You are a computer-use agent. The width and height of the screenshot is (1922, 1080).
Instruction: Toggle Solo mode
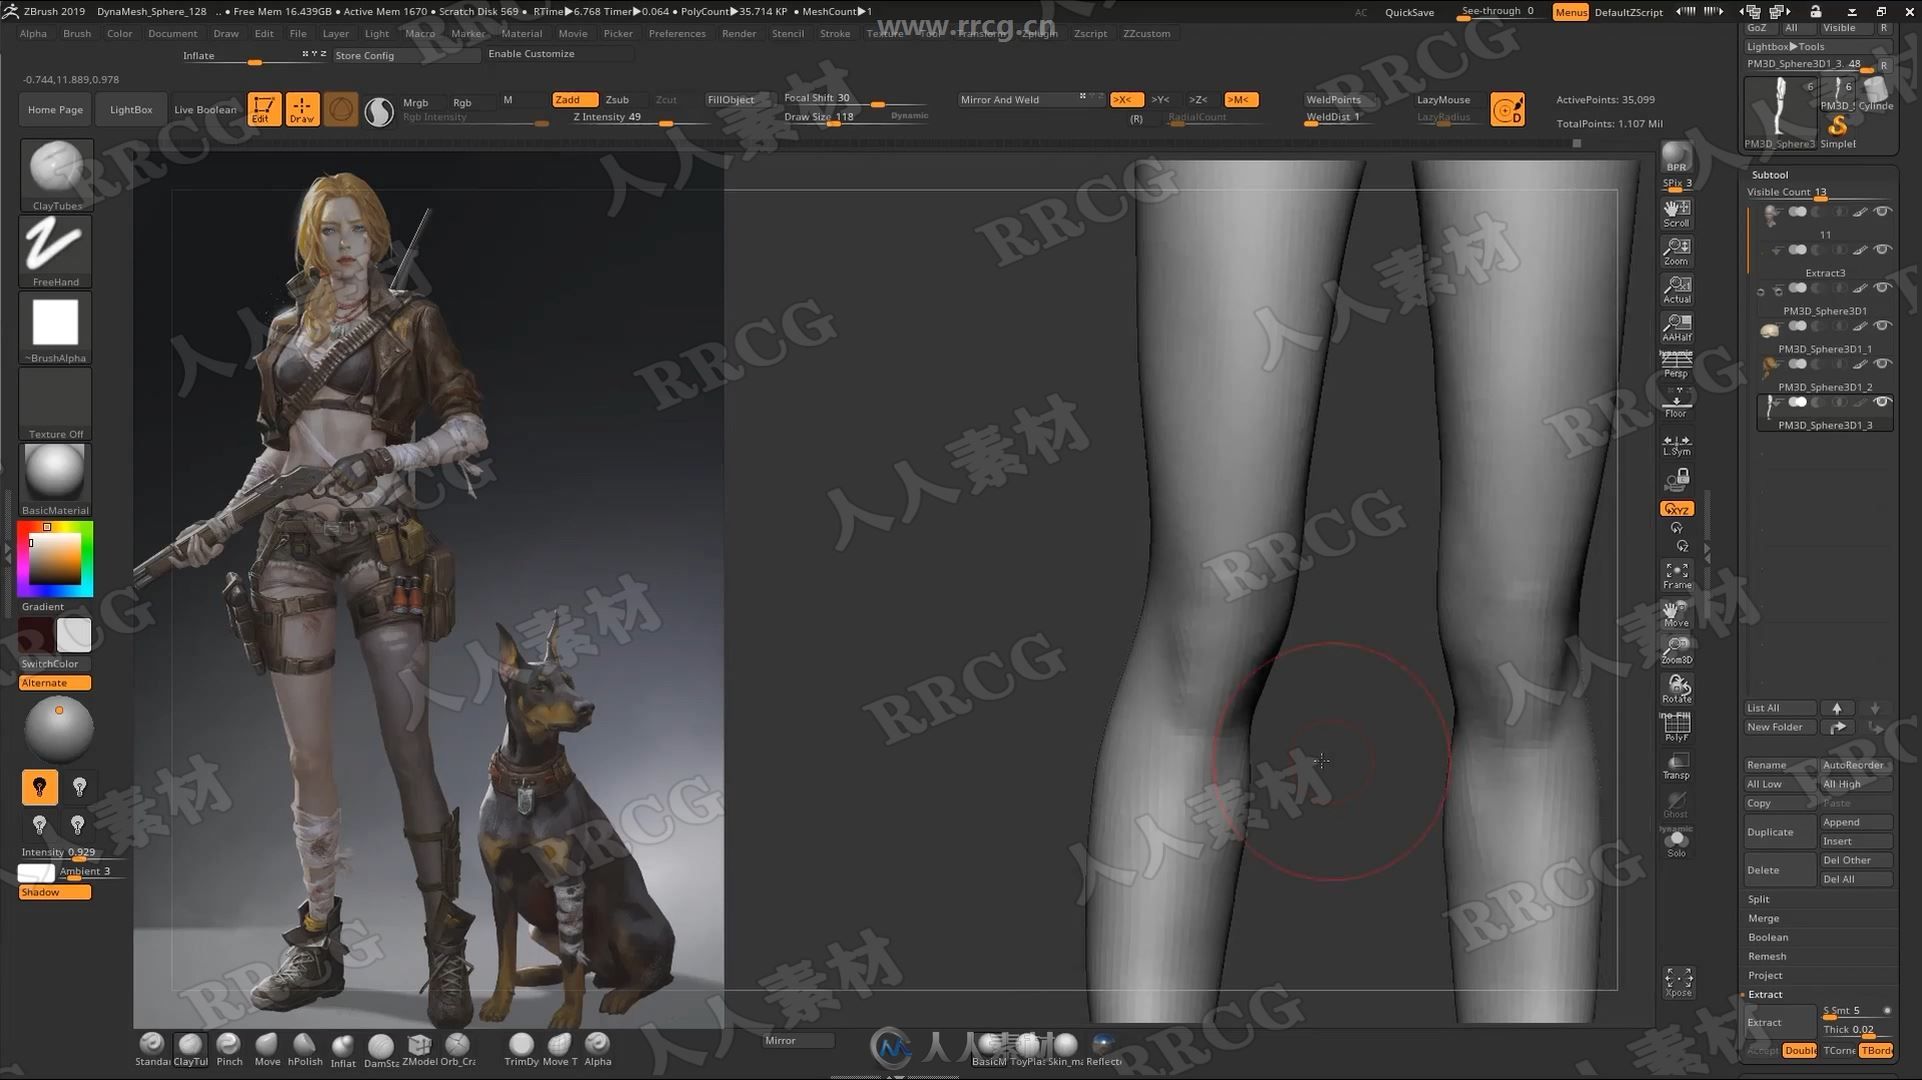1677,843
